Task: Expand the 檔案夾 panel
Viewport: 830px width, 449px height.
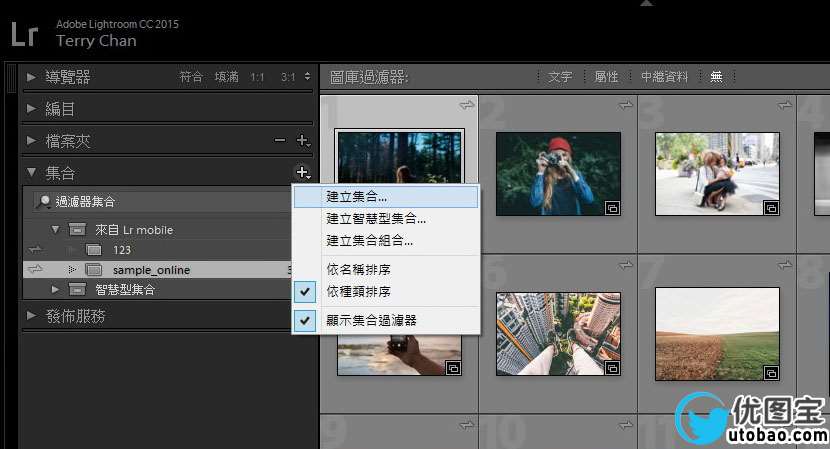Action: coord(31,140)
